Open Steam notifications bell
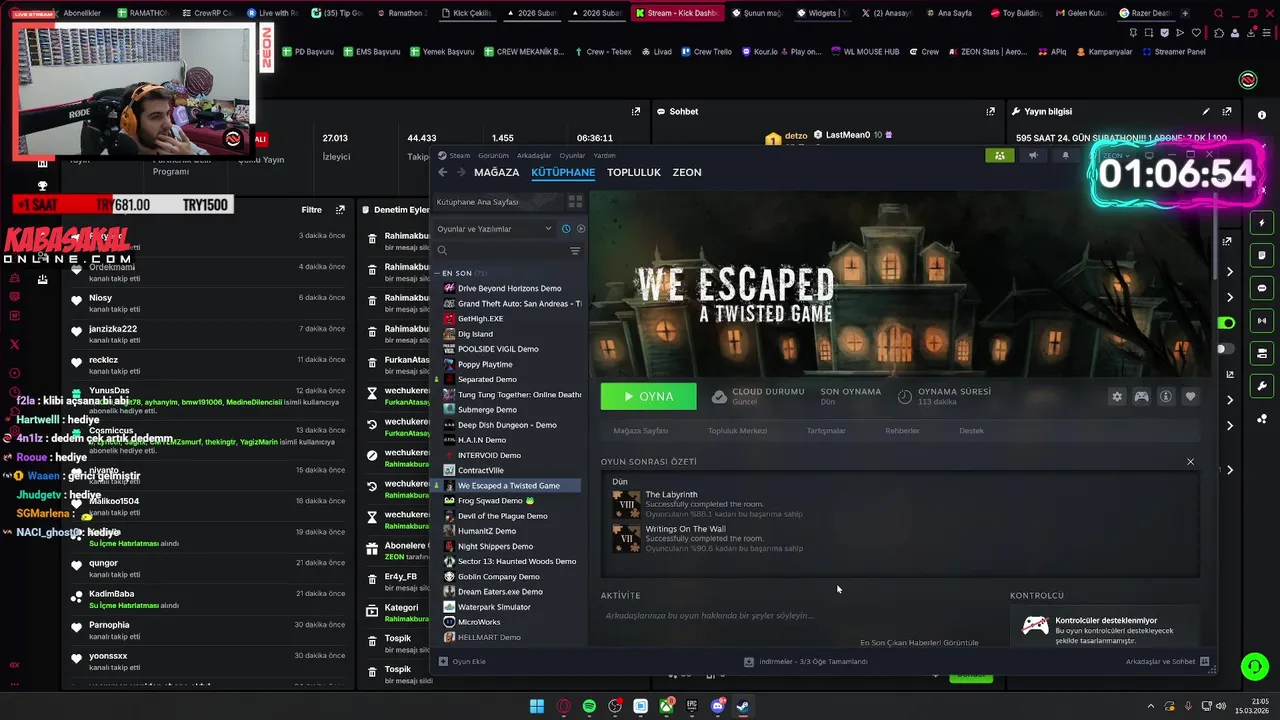 click(x=1065, y=155)
